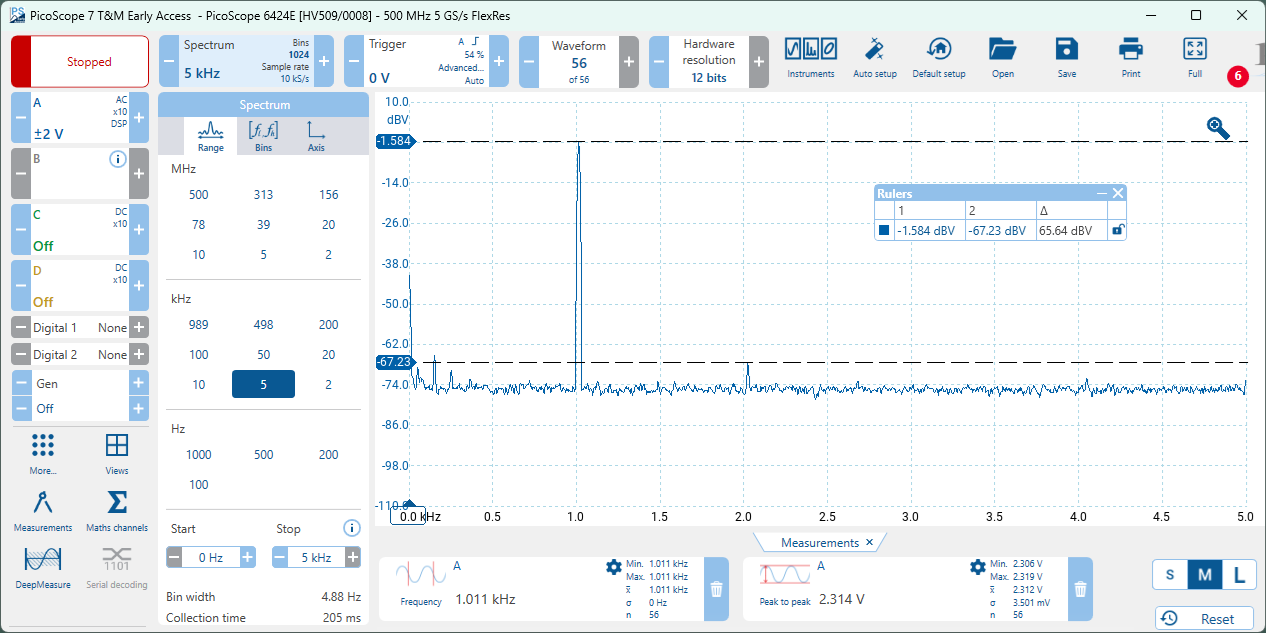The height and width of the screenshot is (633, 1266).
Task: Increase channel A range with plus
Action: click(x=139, y=118)
